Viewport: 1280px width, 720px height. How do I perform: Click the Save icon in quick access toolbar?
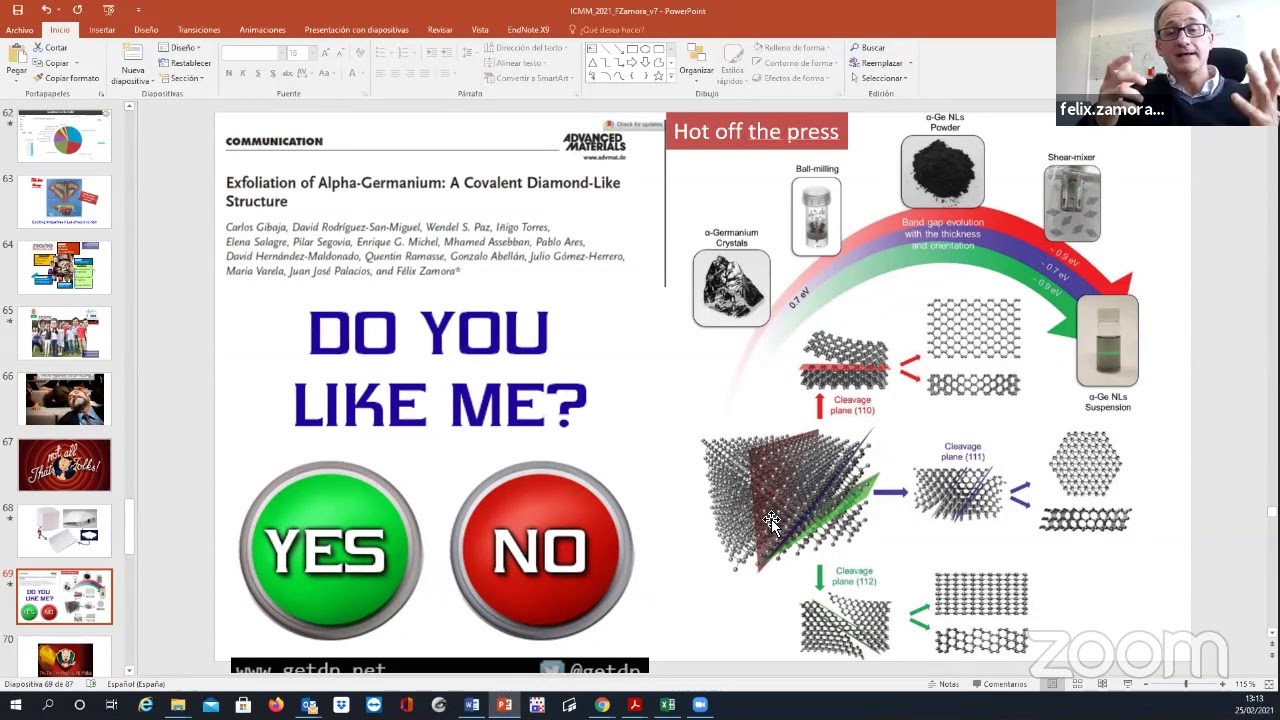click(x=17, y=10)
